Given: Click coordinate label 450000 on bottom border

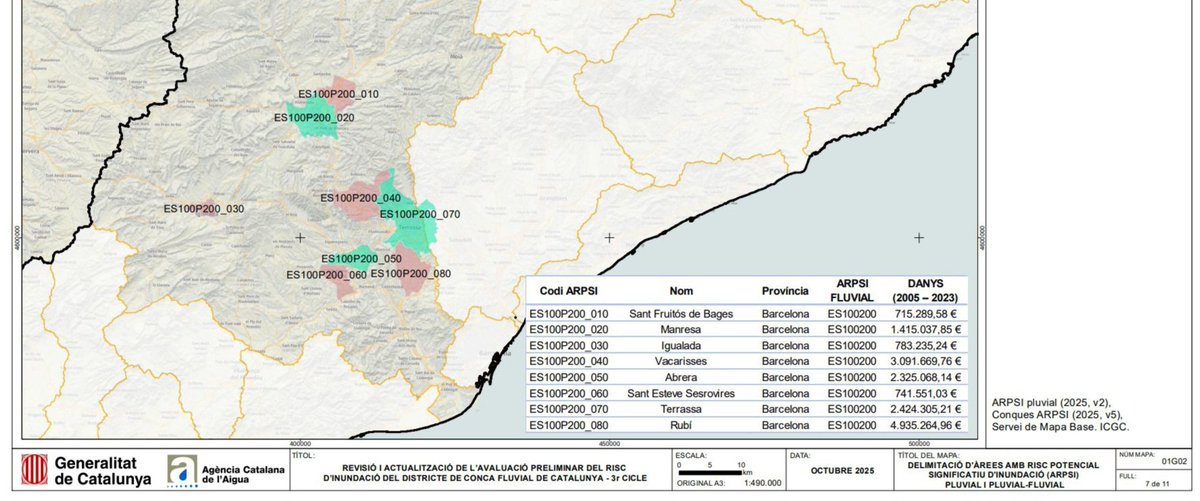Looking at the screenshot, I should click(x=609, y=443).
